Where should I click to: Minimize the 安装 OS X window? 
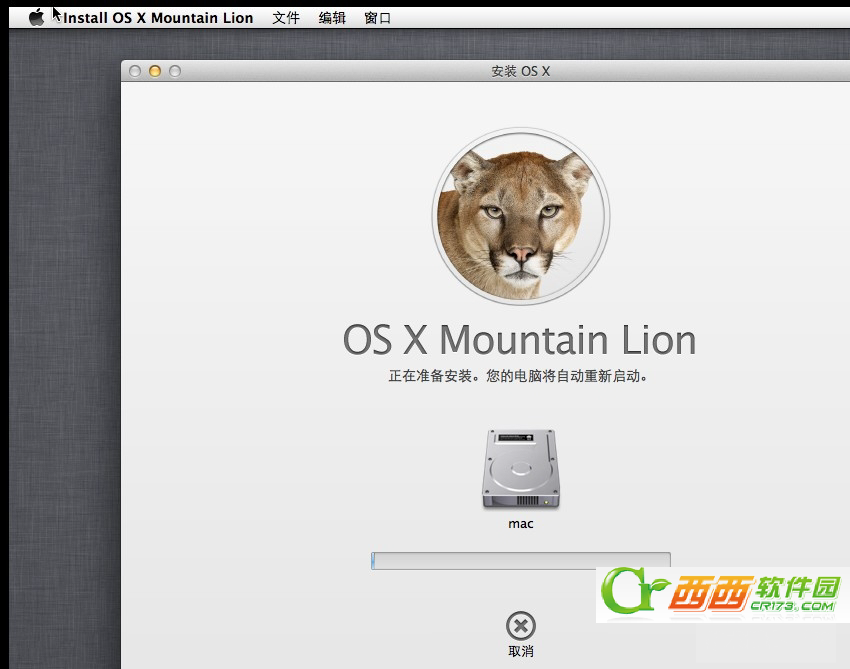tap(155, 71)
